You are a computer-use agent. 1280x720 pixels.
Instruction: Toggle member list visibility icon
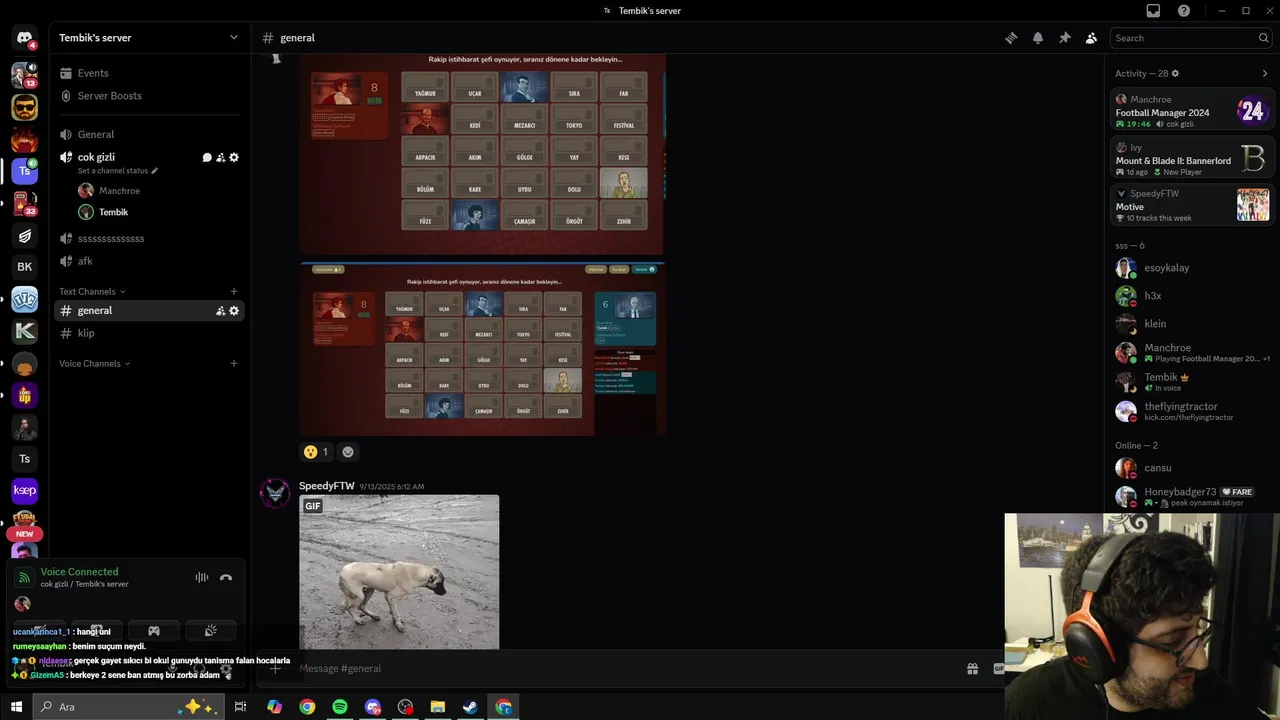(1091, 38)
